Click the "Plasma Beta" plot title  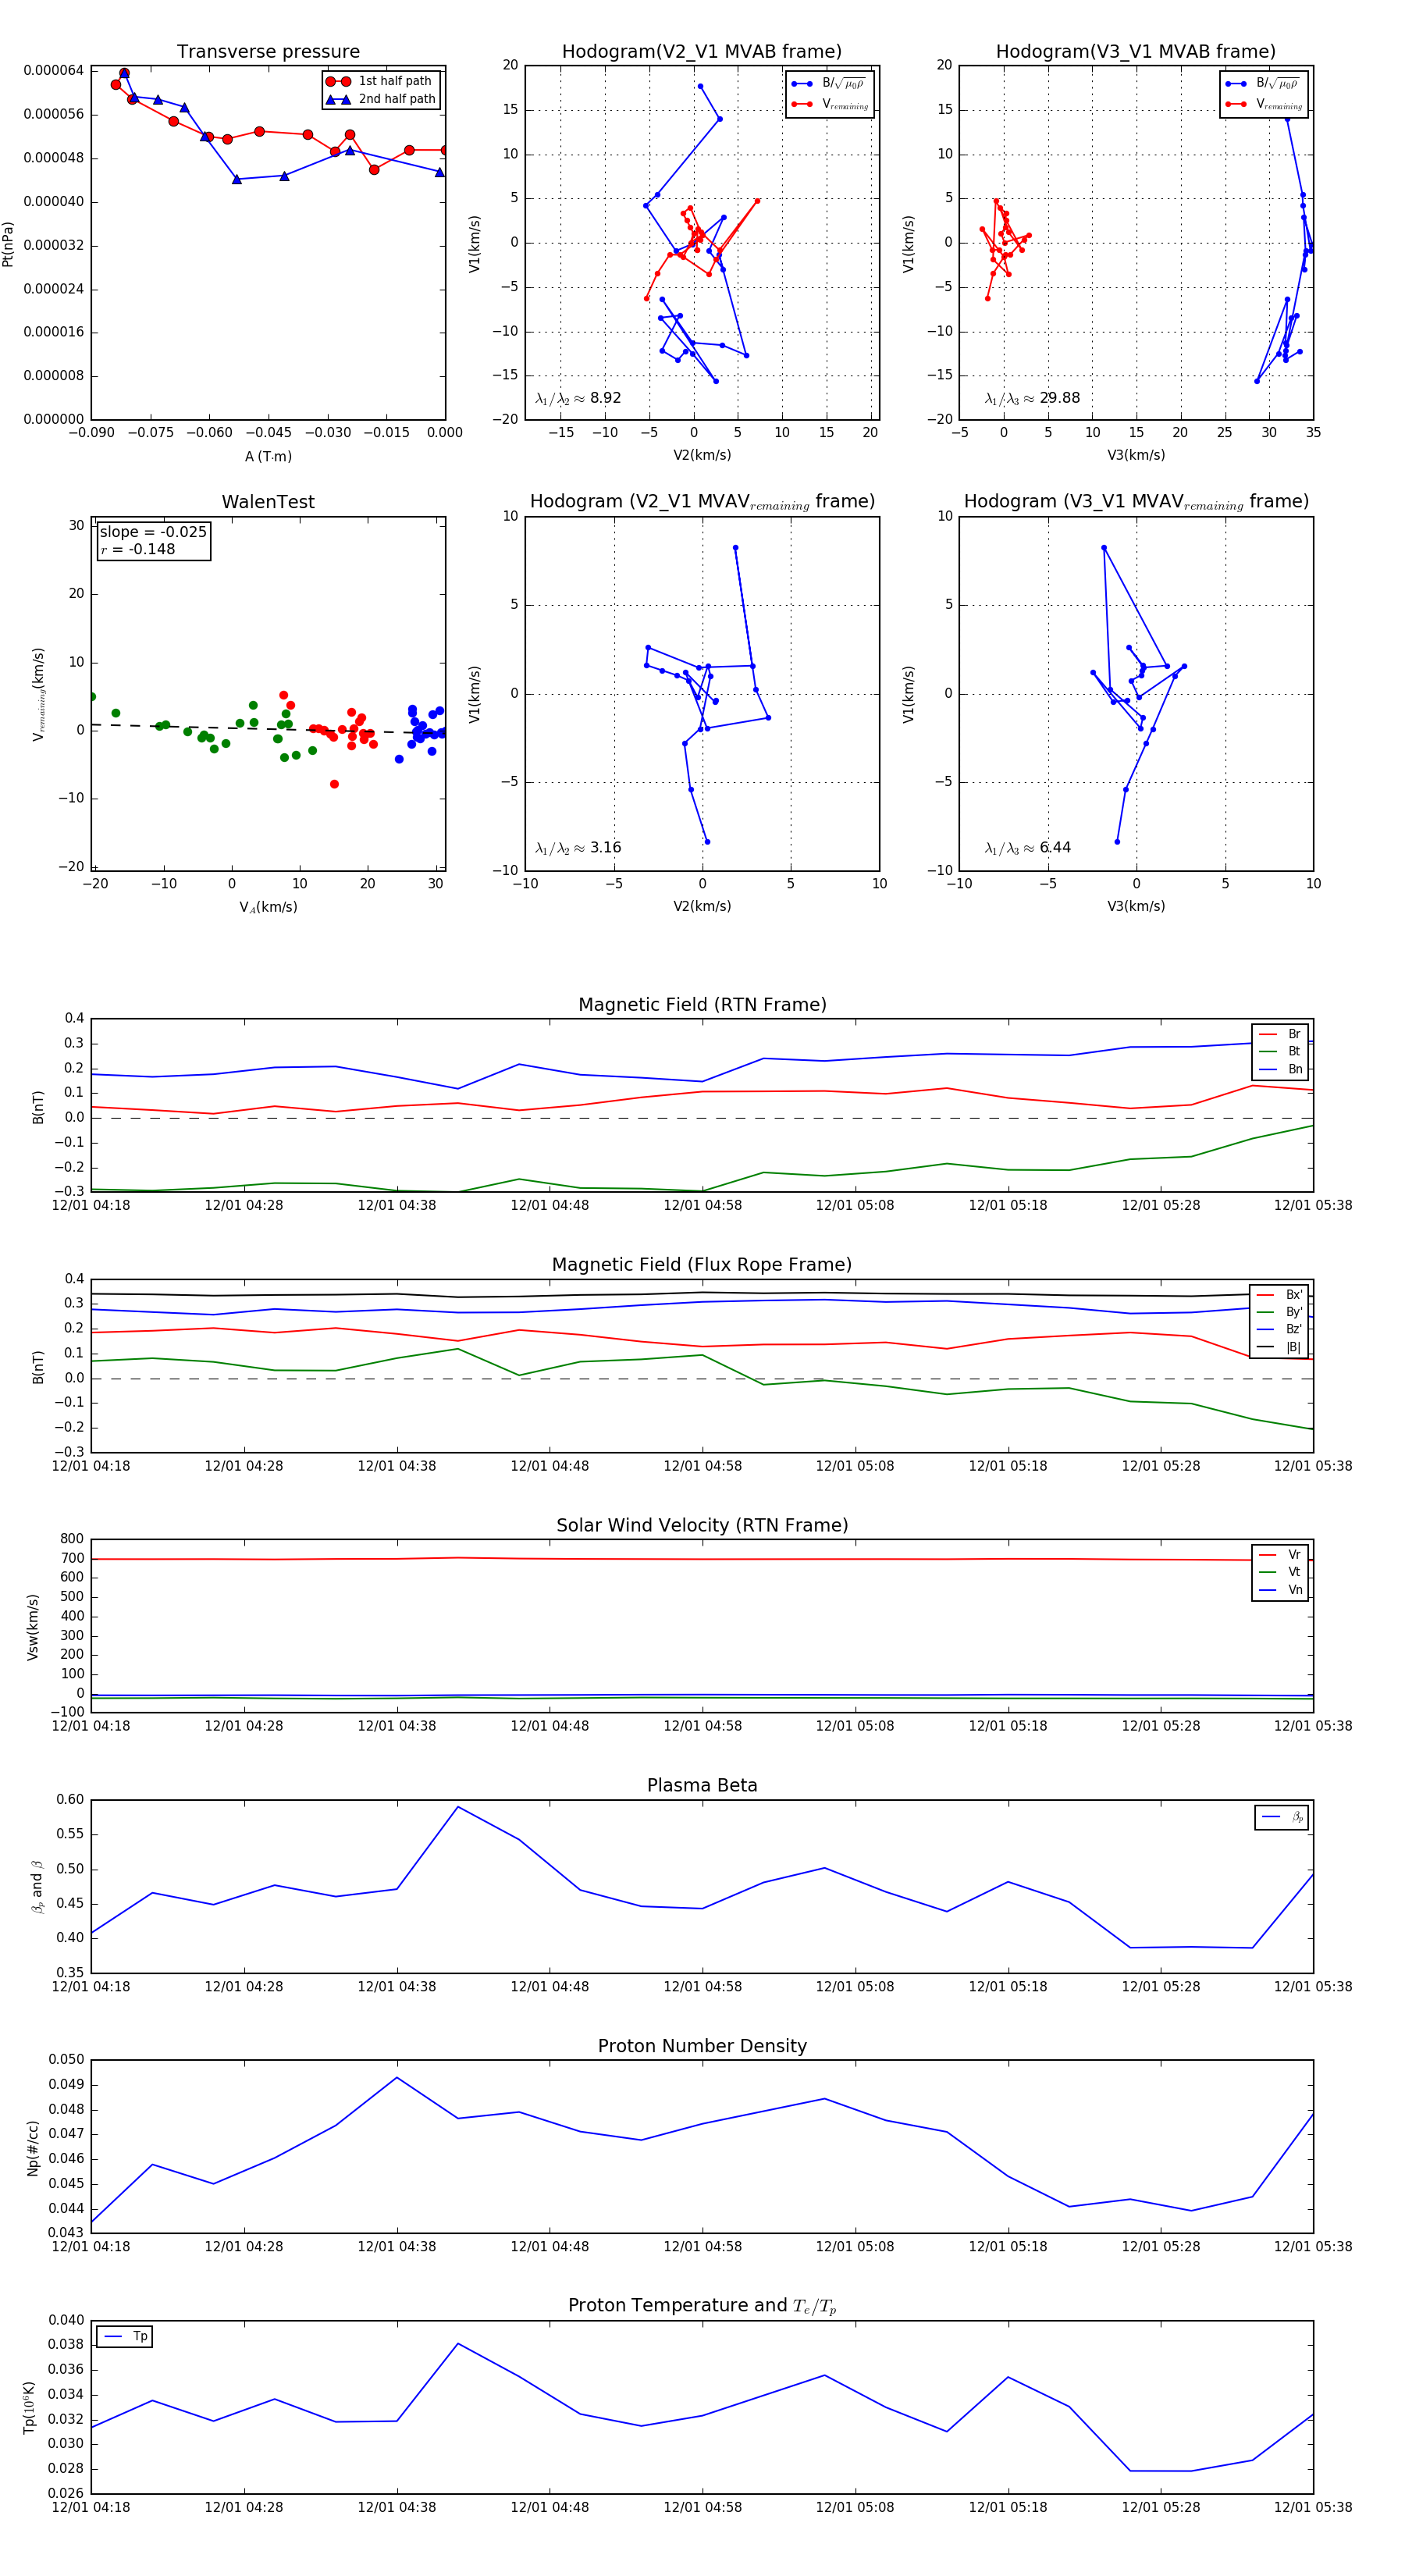coord(702,1785)
